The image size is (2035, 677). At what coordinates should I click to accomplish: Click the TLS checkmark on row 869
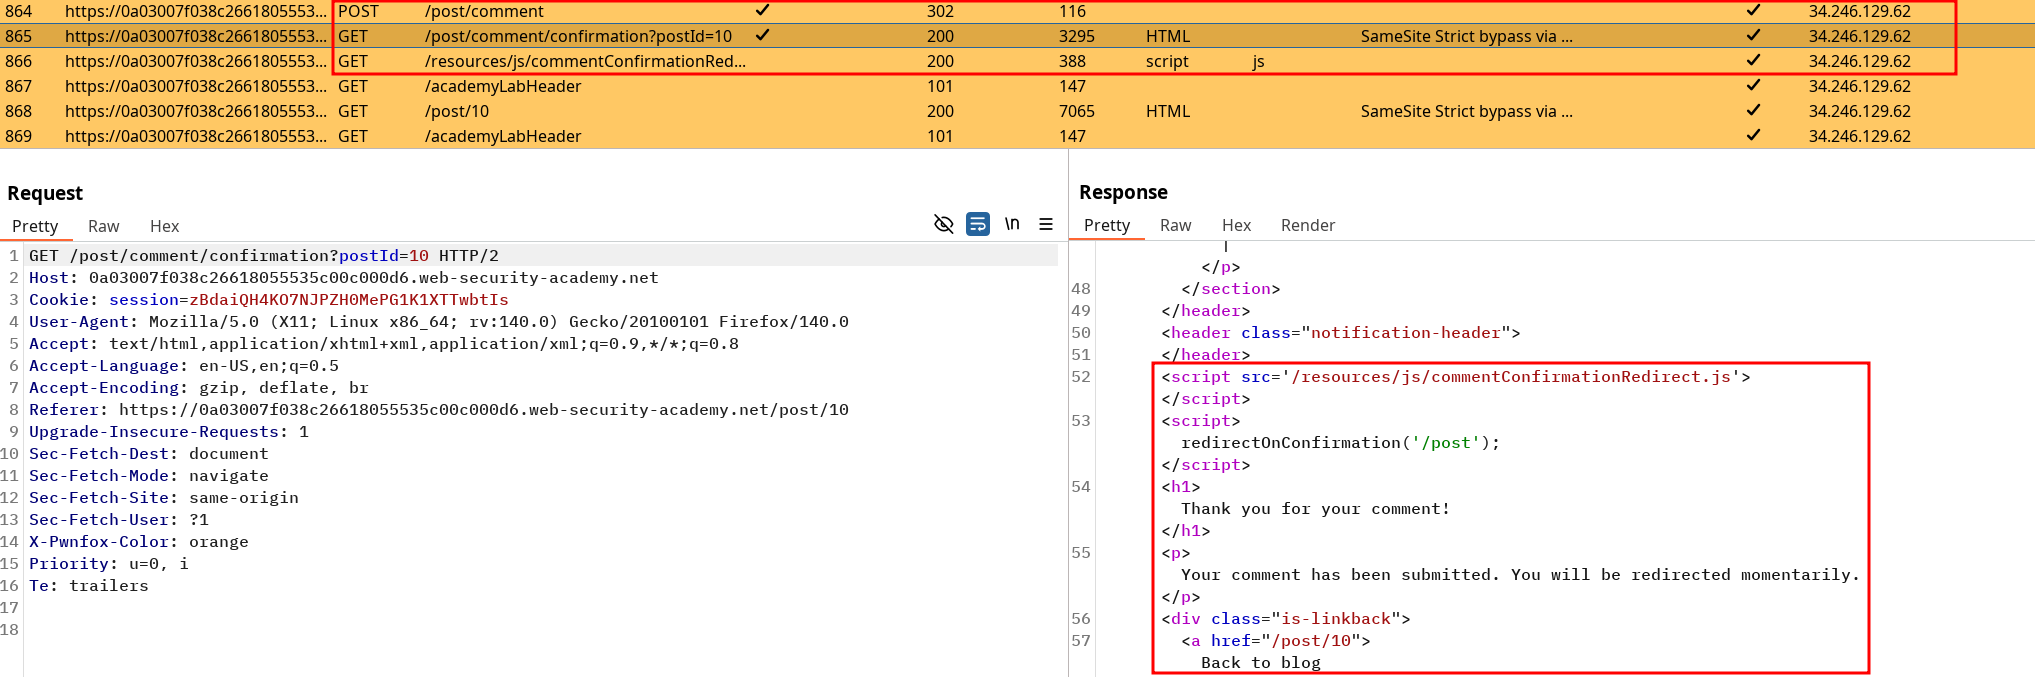pyautogui.click(x=1753, y=136)
